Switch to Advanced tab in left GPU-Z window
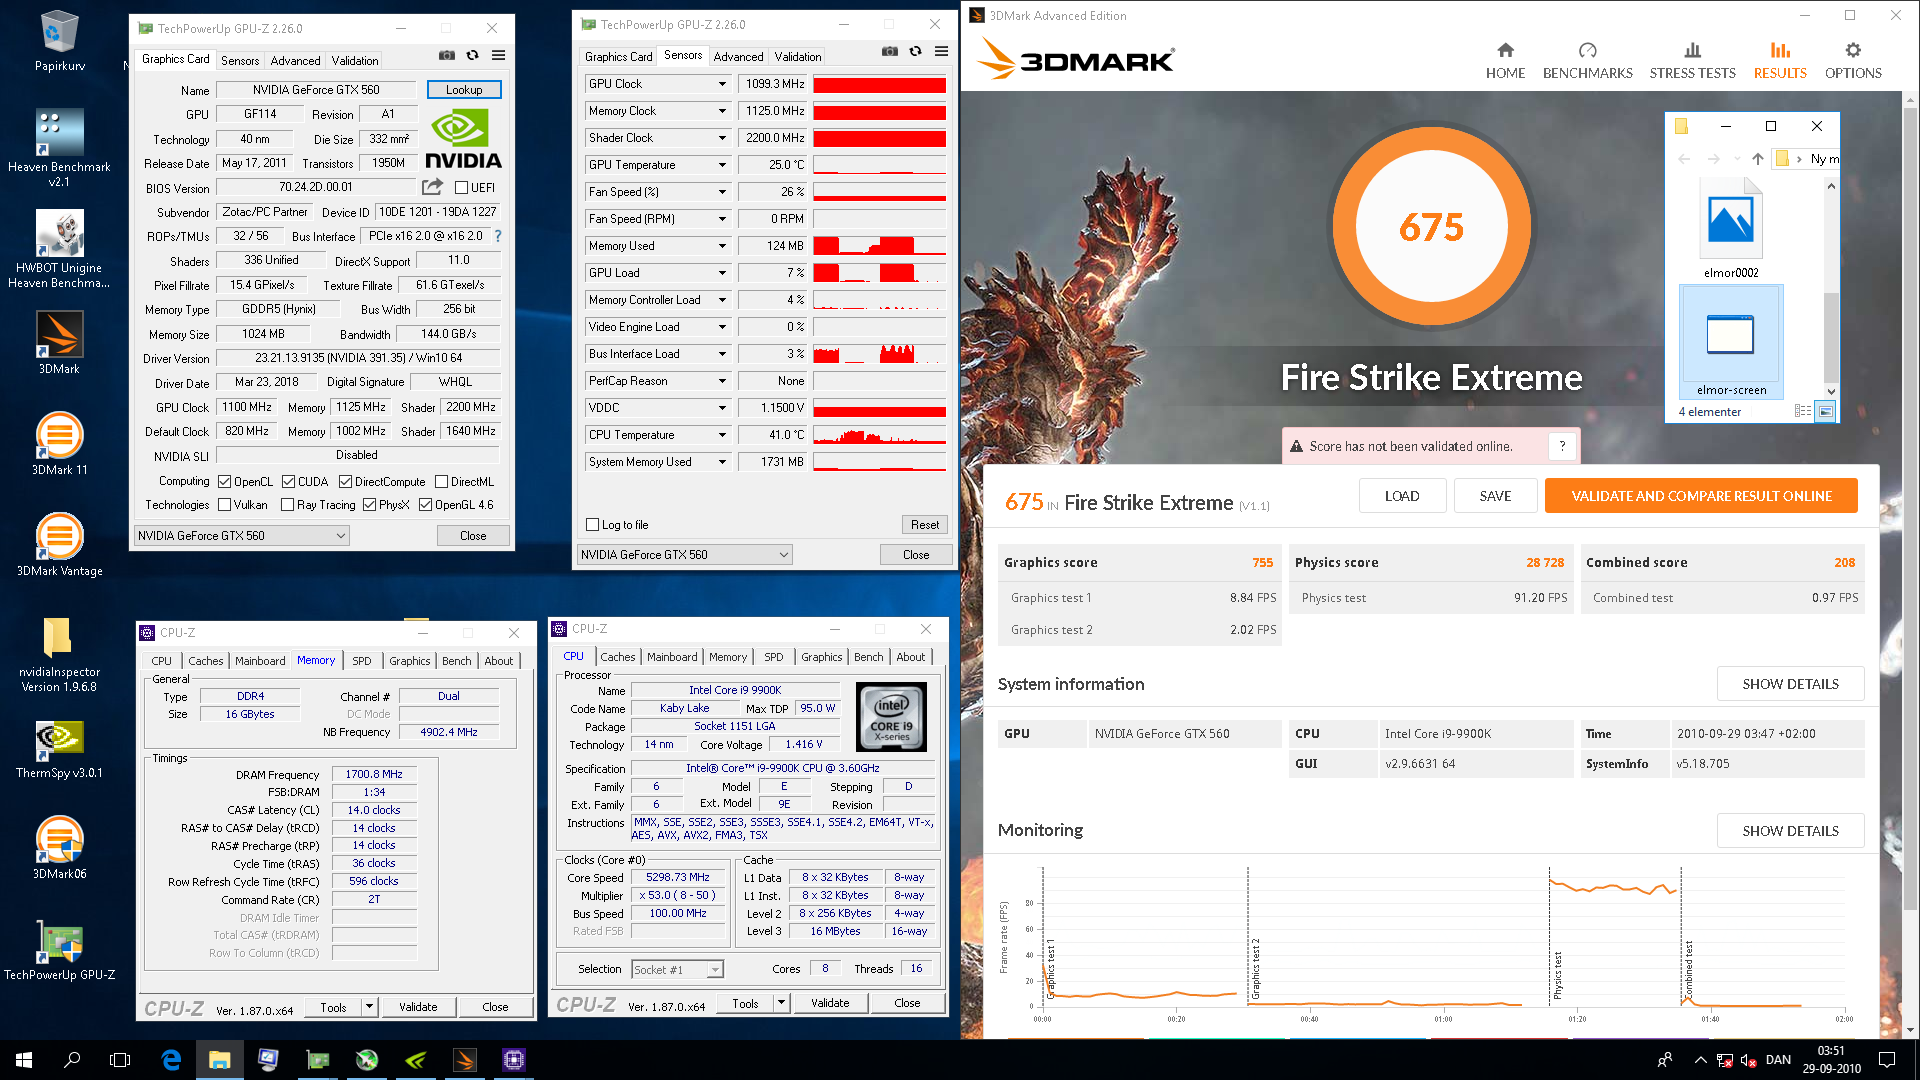Viewport: 1920px width, 1080px height. 296,60
